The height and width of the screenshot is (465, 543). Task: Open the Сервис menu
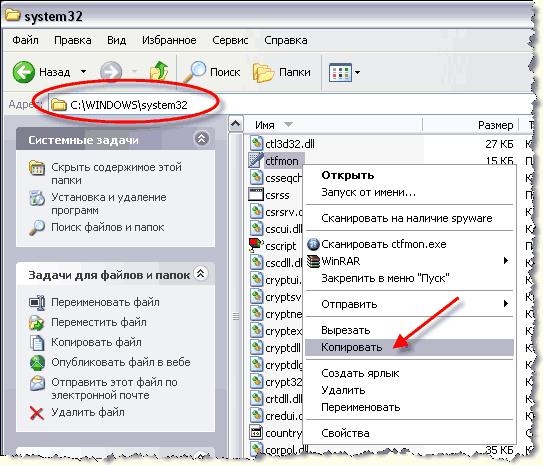(x=230, y=40)
